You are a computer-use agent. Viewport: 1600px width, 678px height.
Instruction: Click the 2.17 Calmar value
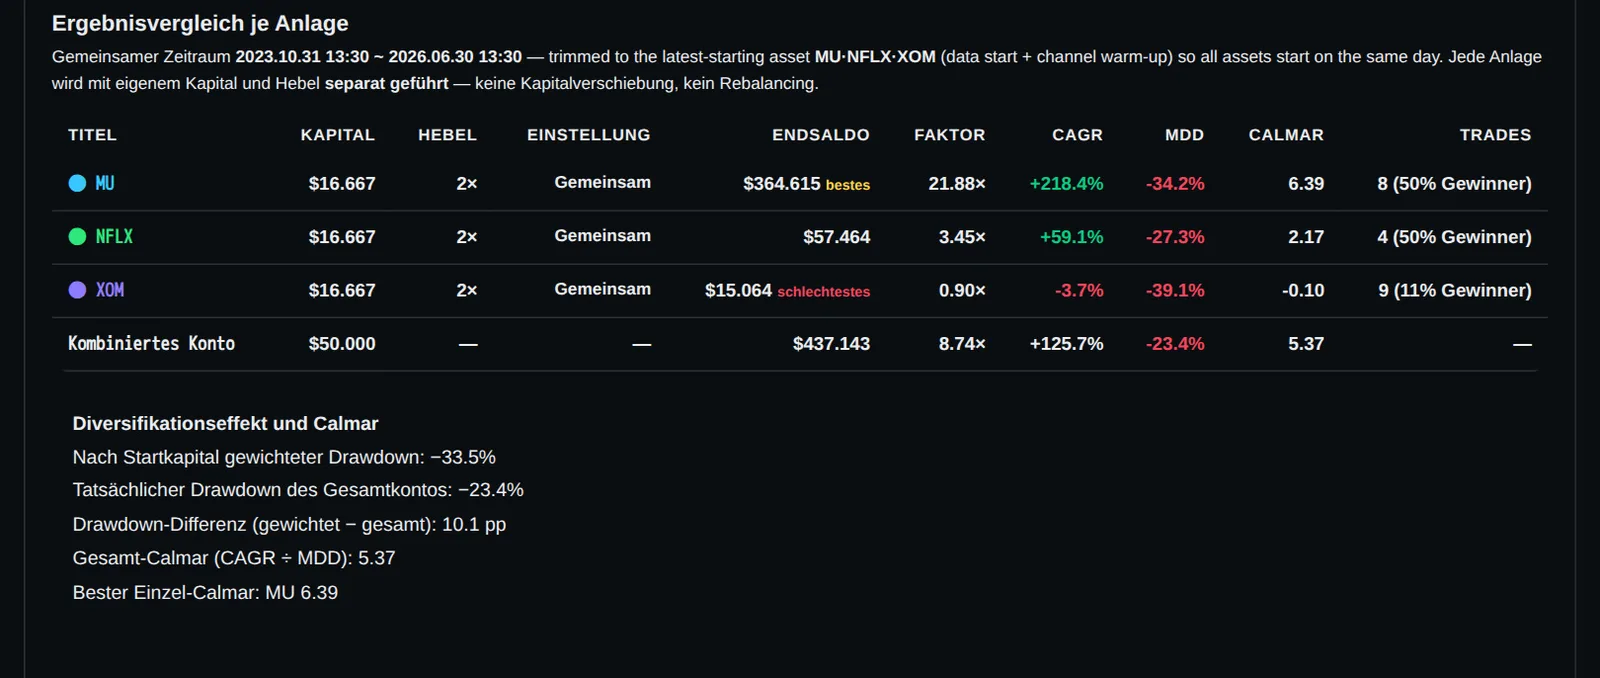[1306, 237]
